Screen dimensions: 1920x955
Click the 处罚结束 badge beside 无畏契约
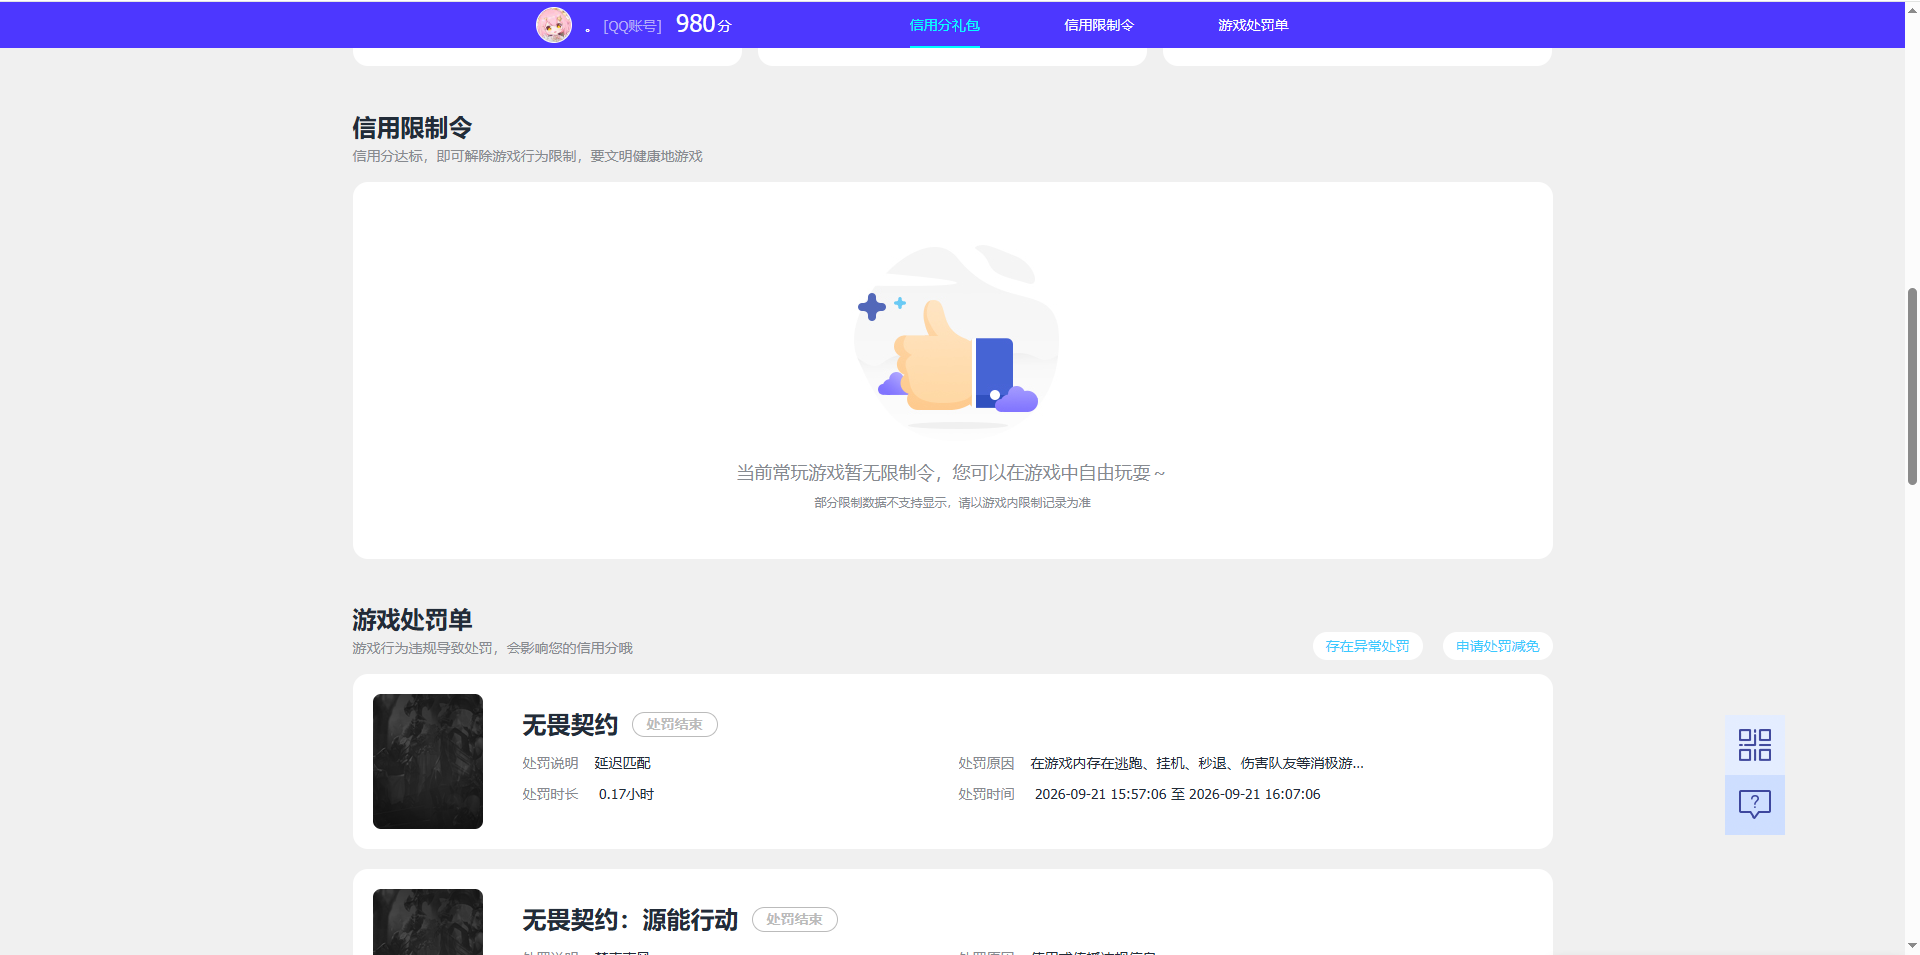click(674, 724)
